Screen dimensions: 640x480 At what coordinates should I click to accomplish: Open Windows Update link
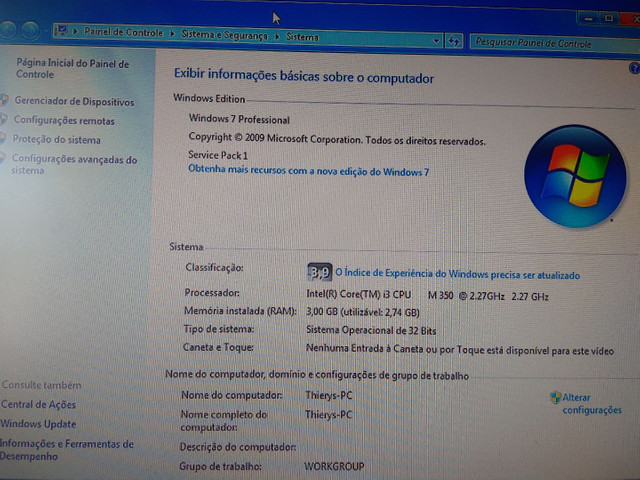coord(38,424)
